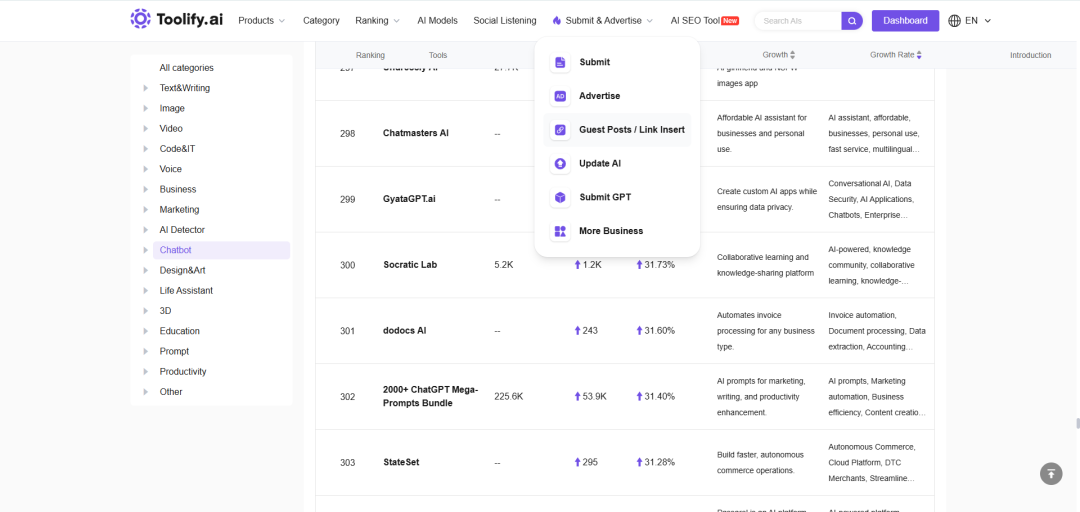Expand the Chatbot category arrow
This screenshot has height=512, width=1080.
coord(145,250)
